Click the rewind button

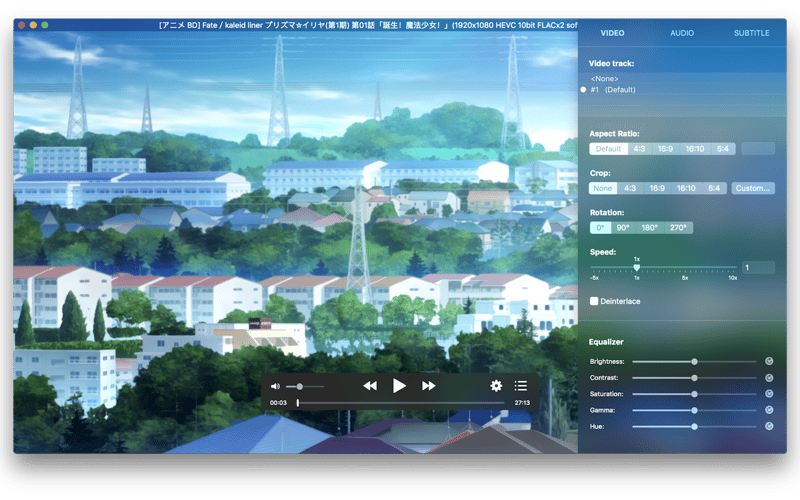click(370, 386)
